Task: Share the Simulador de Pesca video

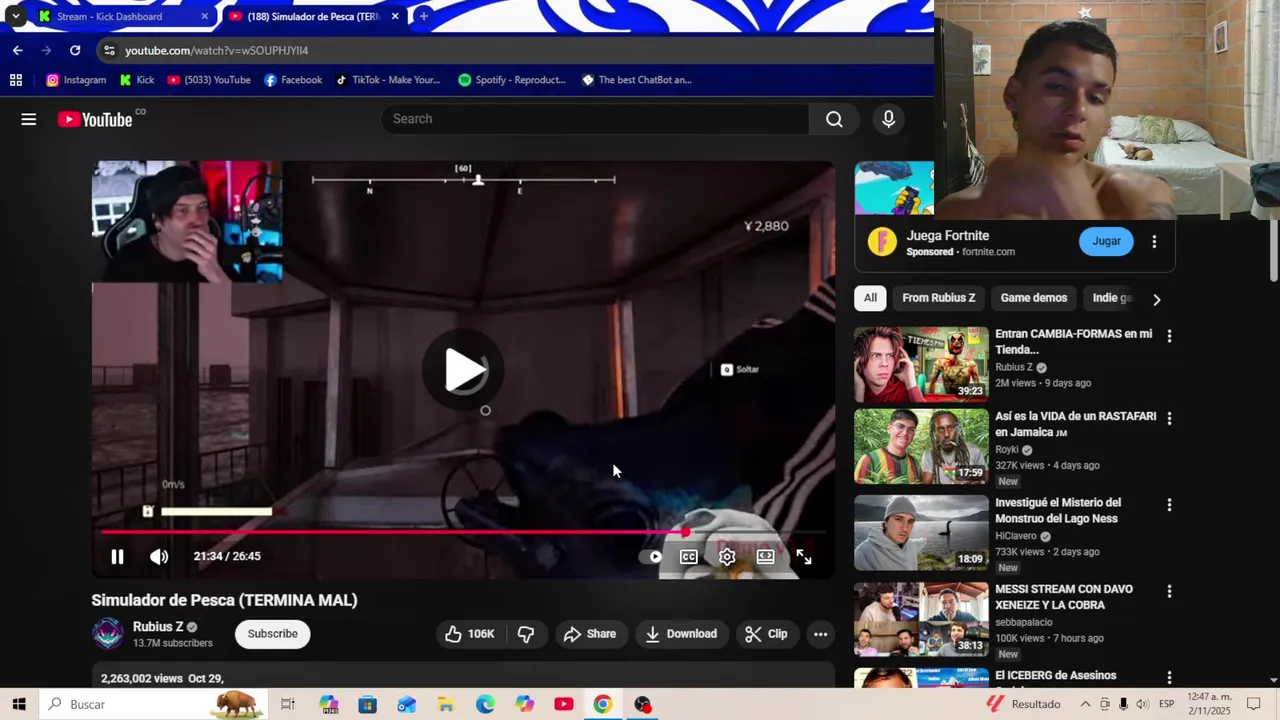Action: (x=590, y=634)
